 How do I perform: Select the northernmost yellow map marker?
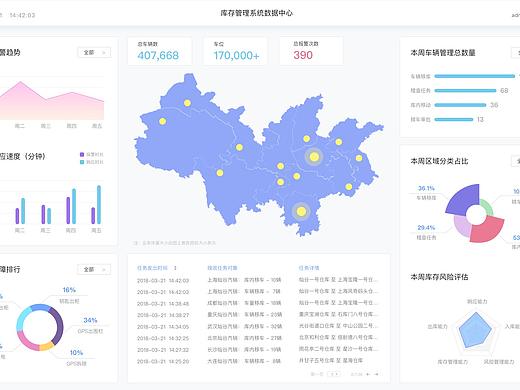187,103
